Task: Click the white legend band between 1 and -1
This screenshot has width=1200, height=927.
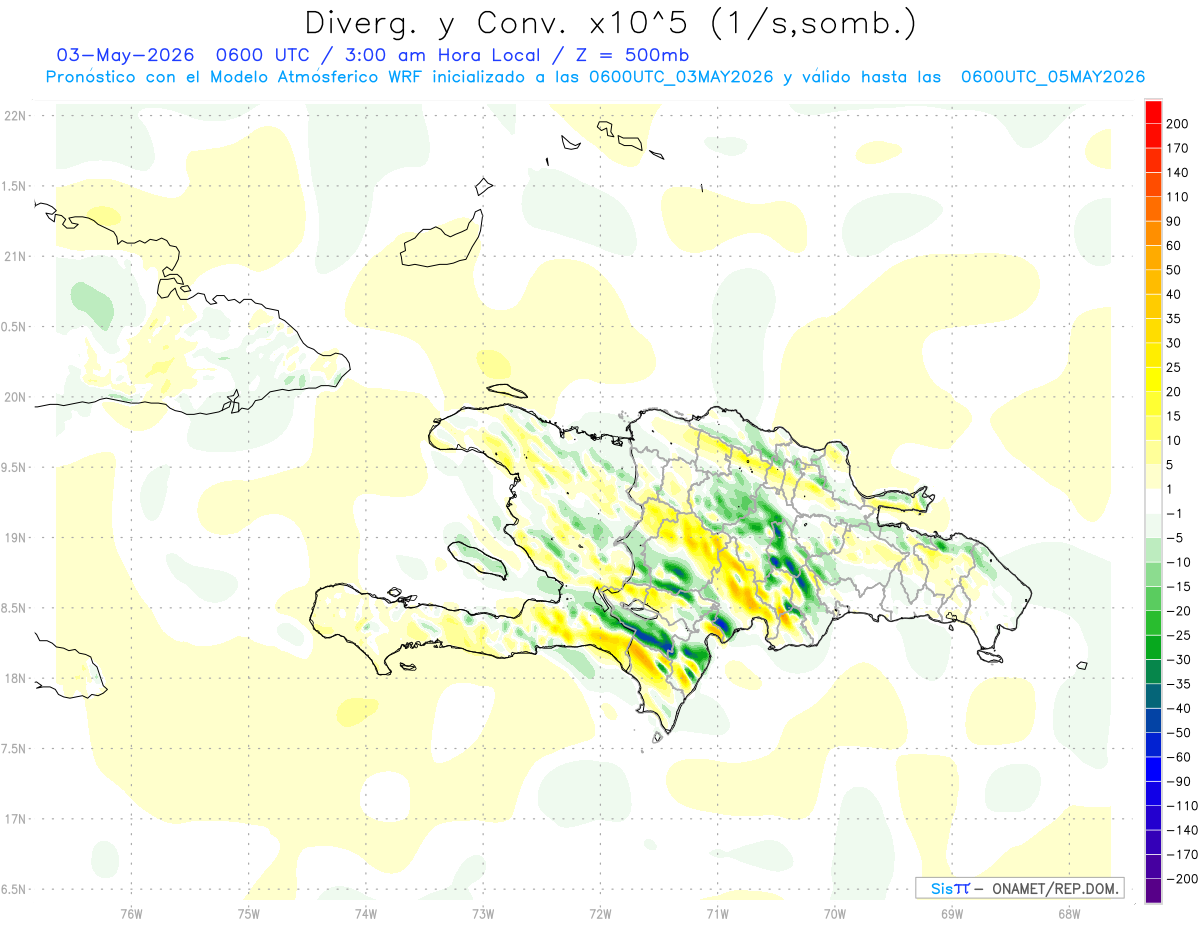Action: click(x=1154, y=501)
